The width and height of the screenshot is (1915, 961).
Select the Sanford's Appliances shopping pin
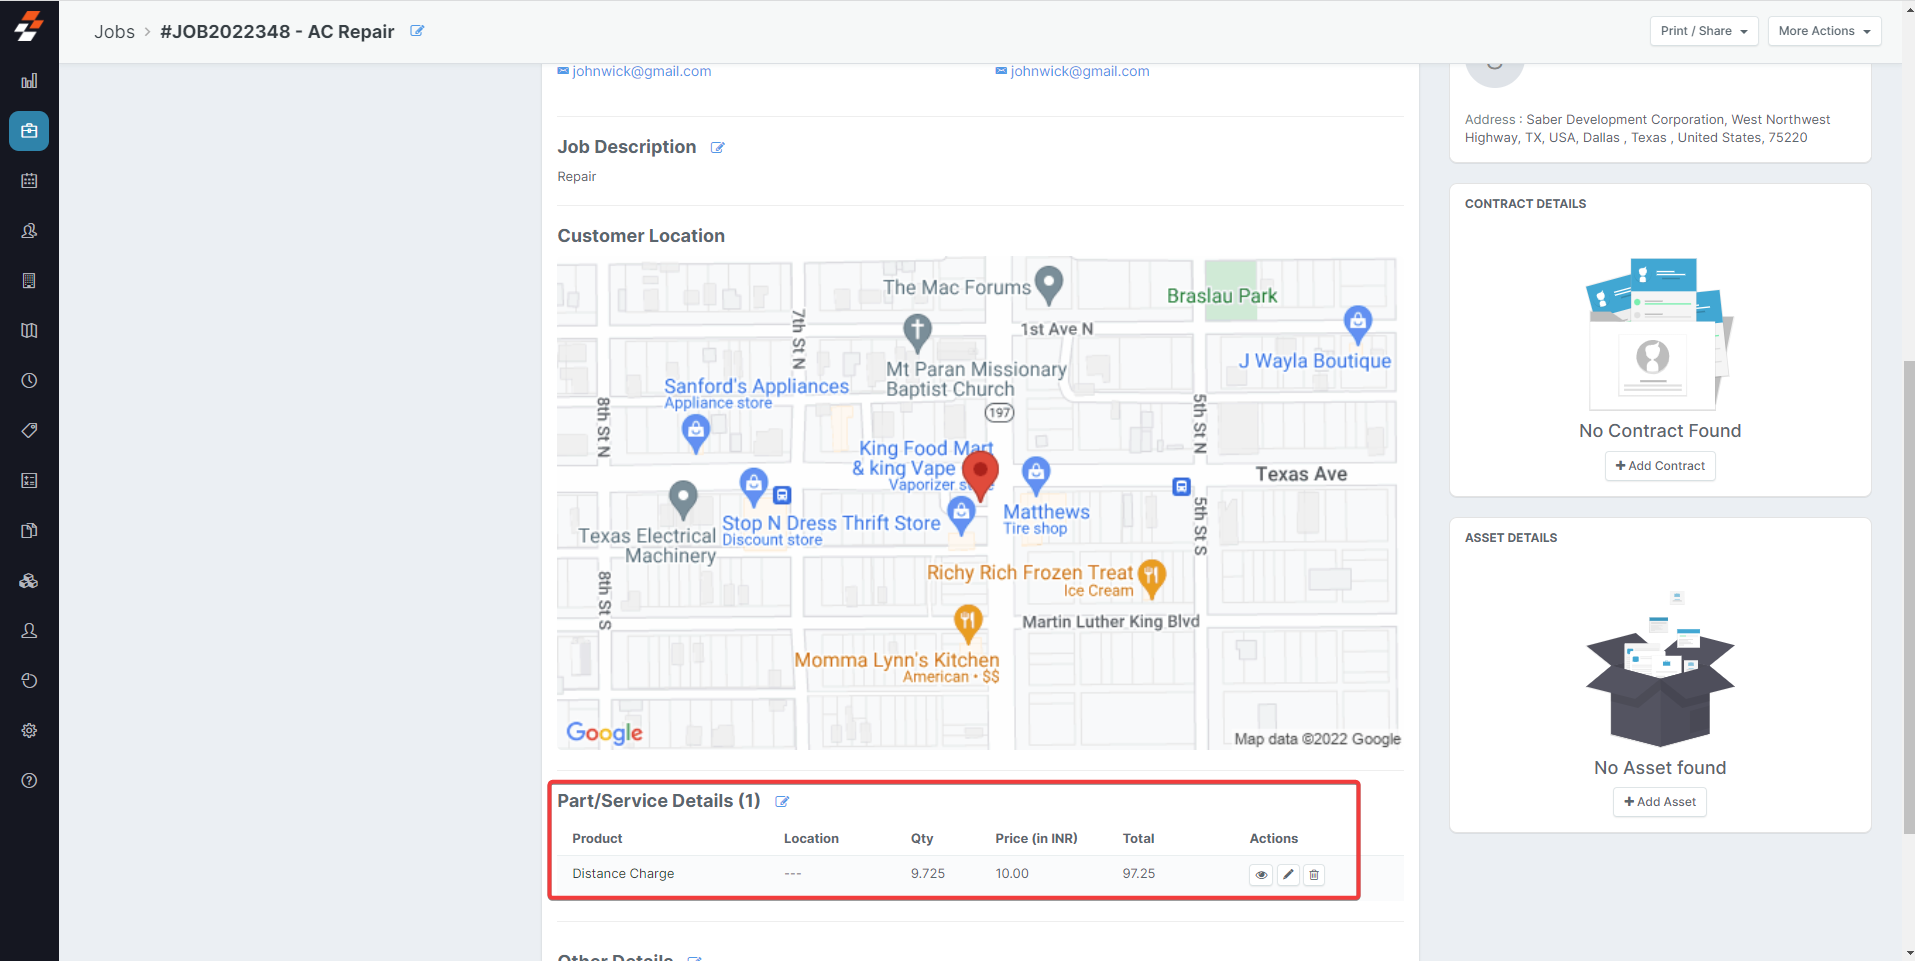pyautogui.click(x=695, y=433)
